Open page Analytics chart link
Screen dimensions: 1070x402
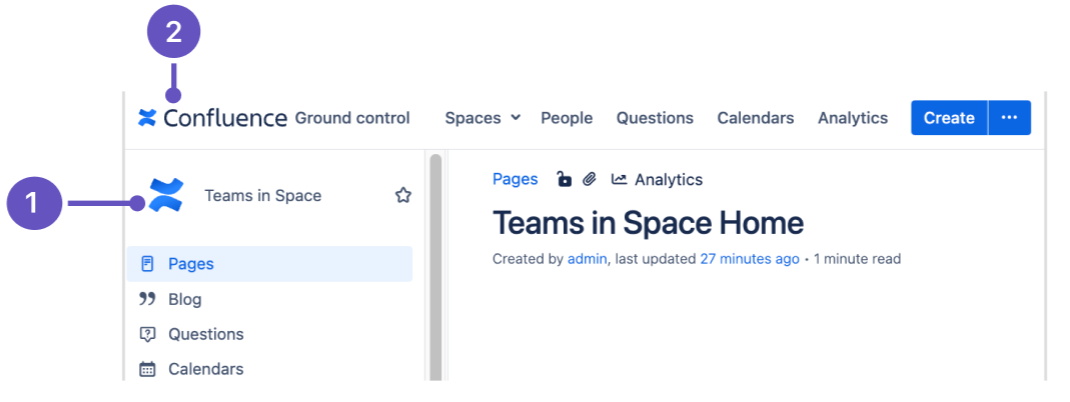click(x=657, y=180)
